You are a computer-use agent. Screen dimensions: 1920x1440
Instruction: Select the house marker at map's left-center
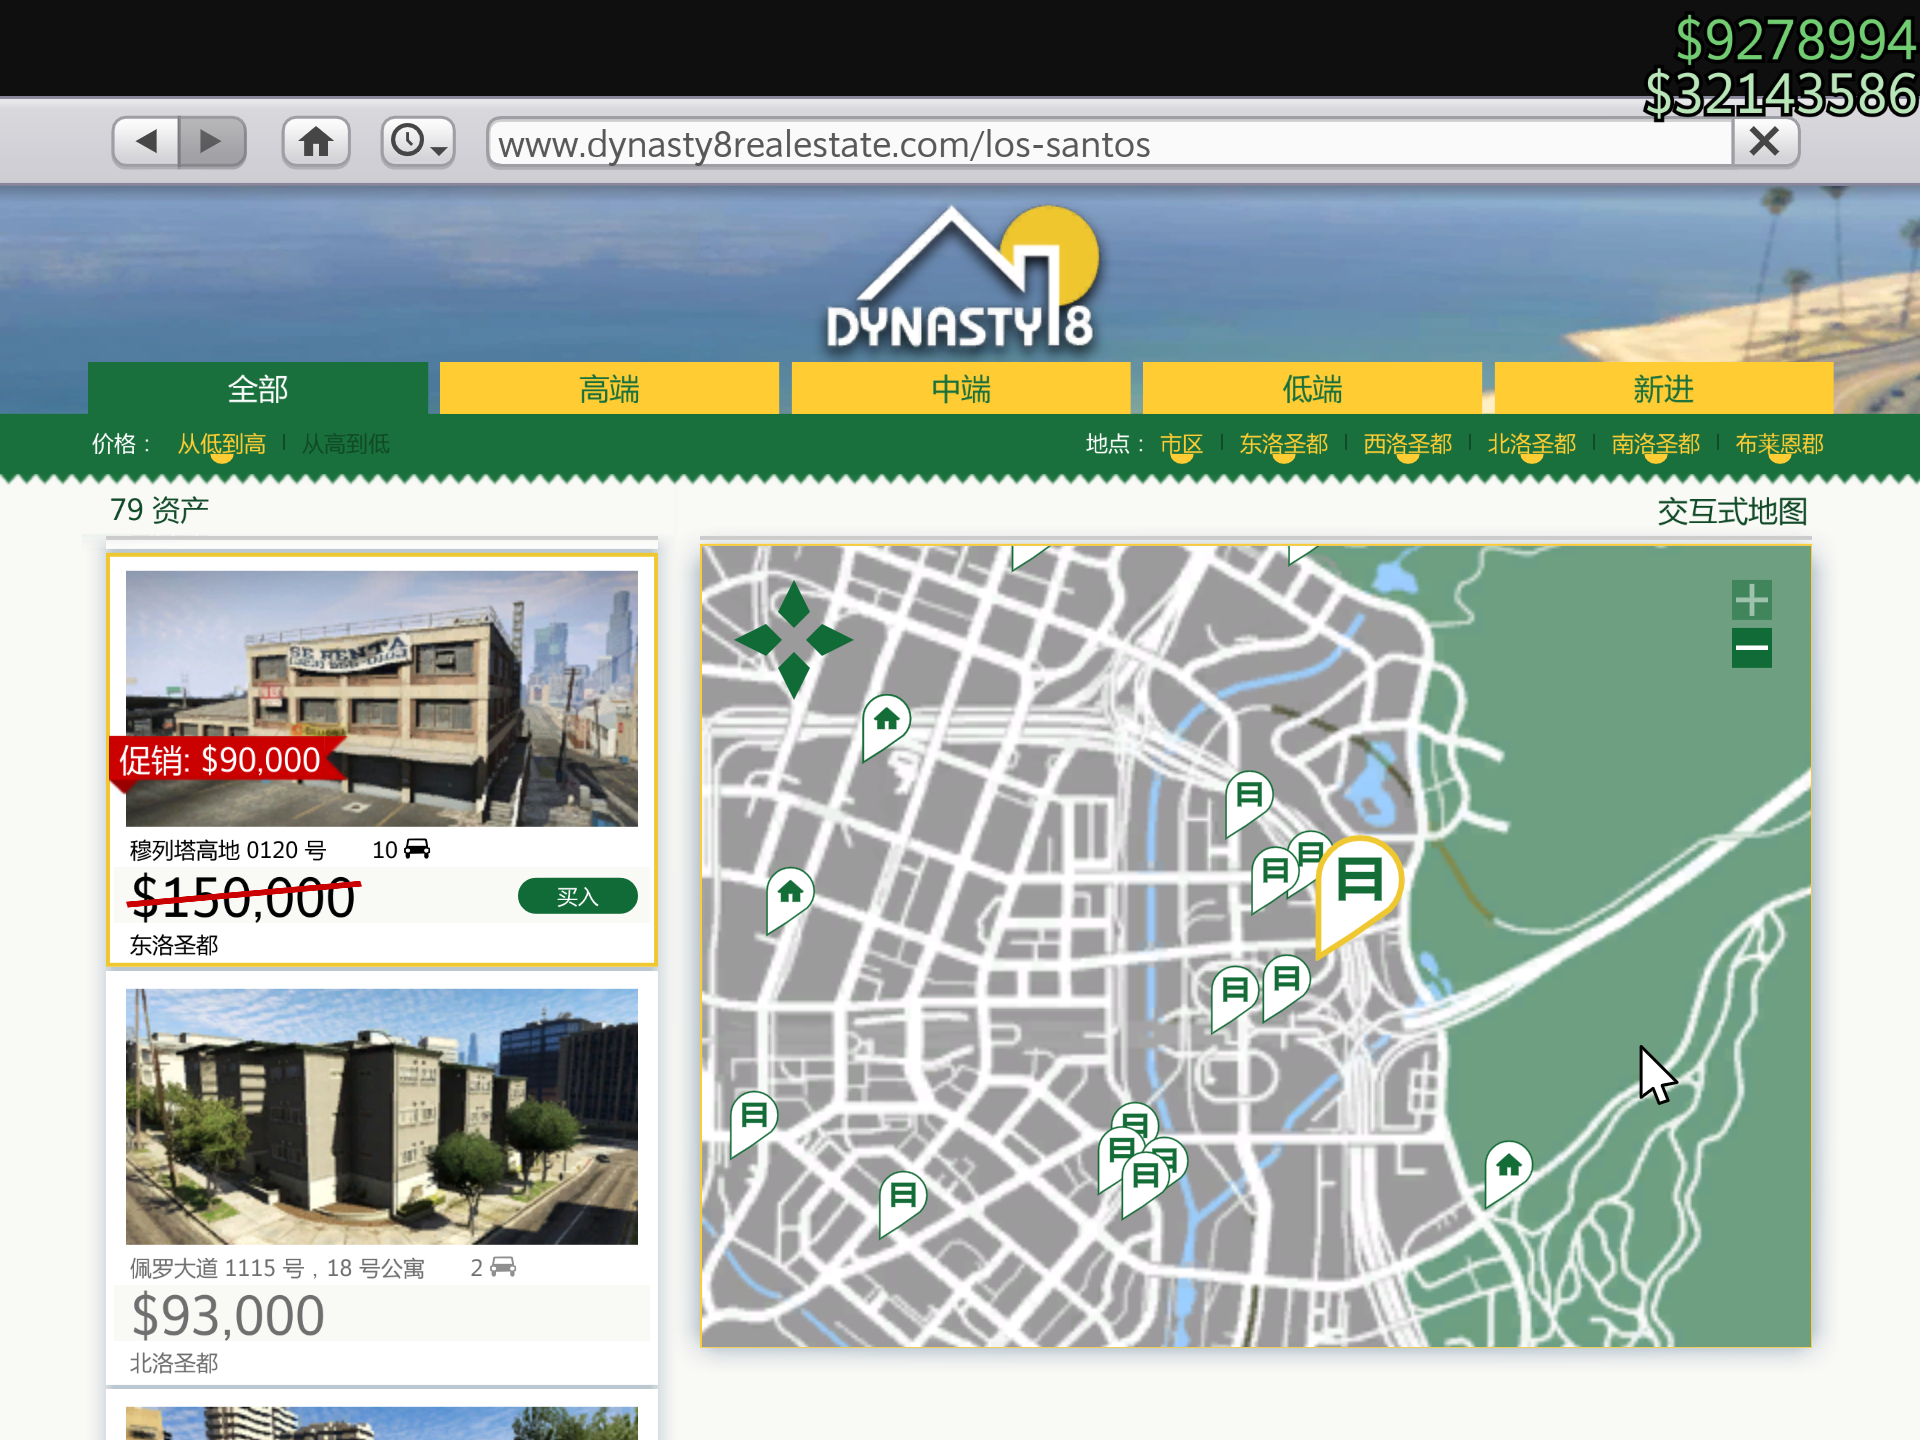790,897
